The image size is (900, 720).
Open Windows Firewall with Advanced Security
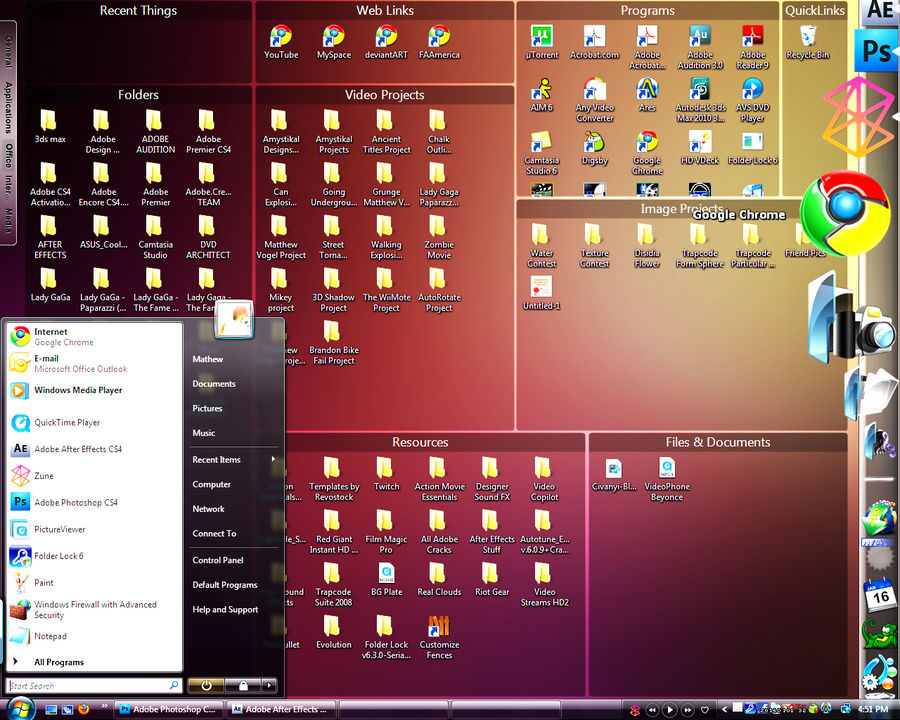[94, 609]
